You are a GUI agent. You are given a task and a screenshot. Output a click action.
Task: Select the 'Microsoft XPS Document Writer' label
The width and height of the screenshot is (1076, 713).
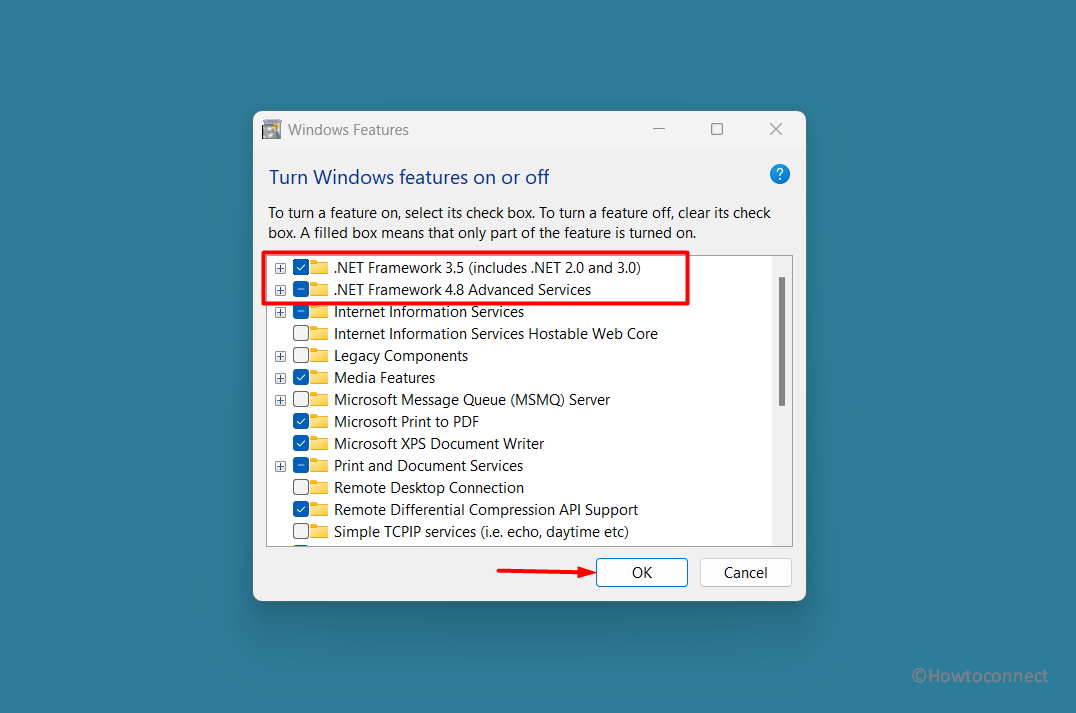tap(439, 443)
